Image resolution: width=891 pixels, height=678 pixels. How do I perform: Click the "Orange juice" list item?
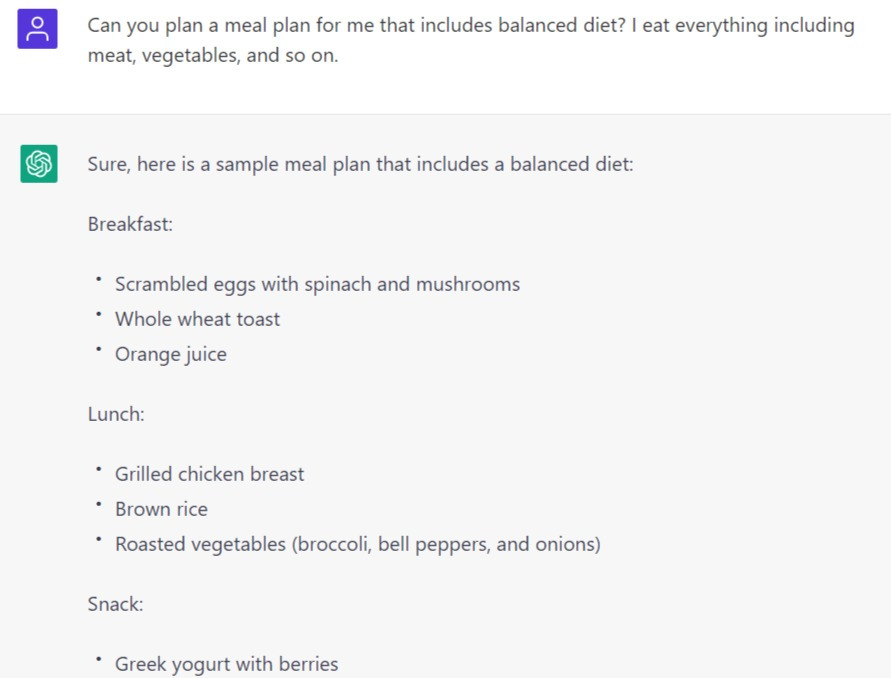(170, 354)
